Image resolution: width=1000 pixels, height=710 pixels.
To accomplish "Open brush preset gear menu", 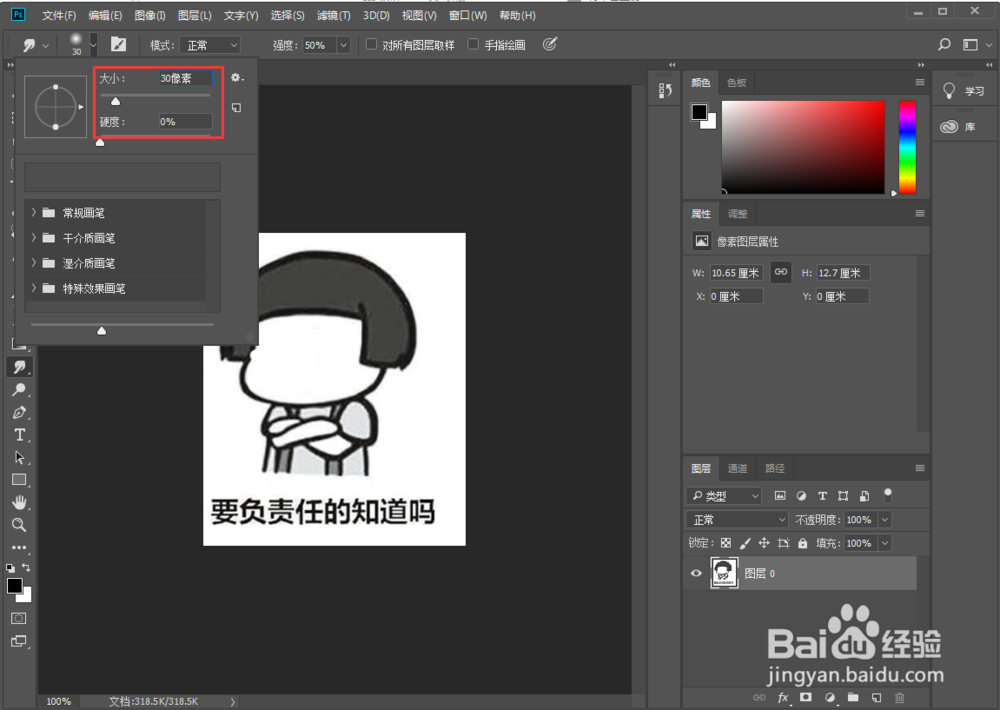I will 237,77.
